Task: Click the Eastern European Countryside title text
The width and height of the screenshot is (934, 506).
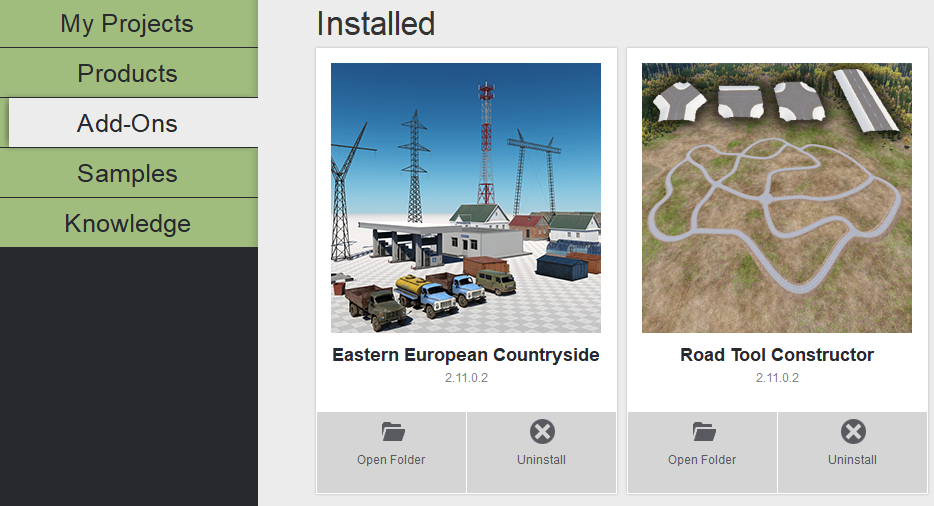Action: click(x=466, y=355)
